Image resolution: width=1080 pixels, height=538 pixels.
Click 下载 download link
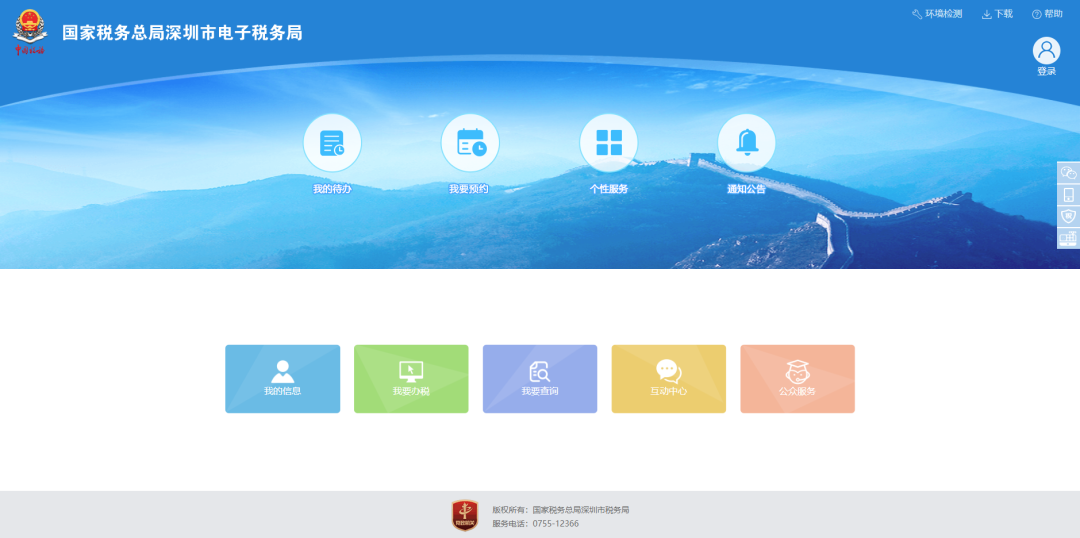click(997, 14)
